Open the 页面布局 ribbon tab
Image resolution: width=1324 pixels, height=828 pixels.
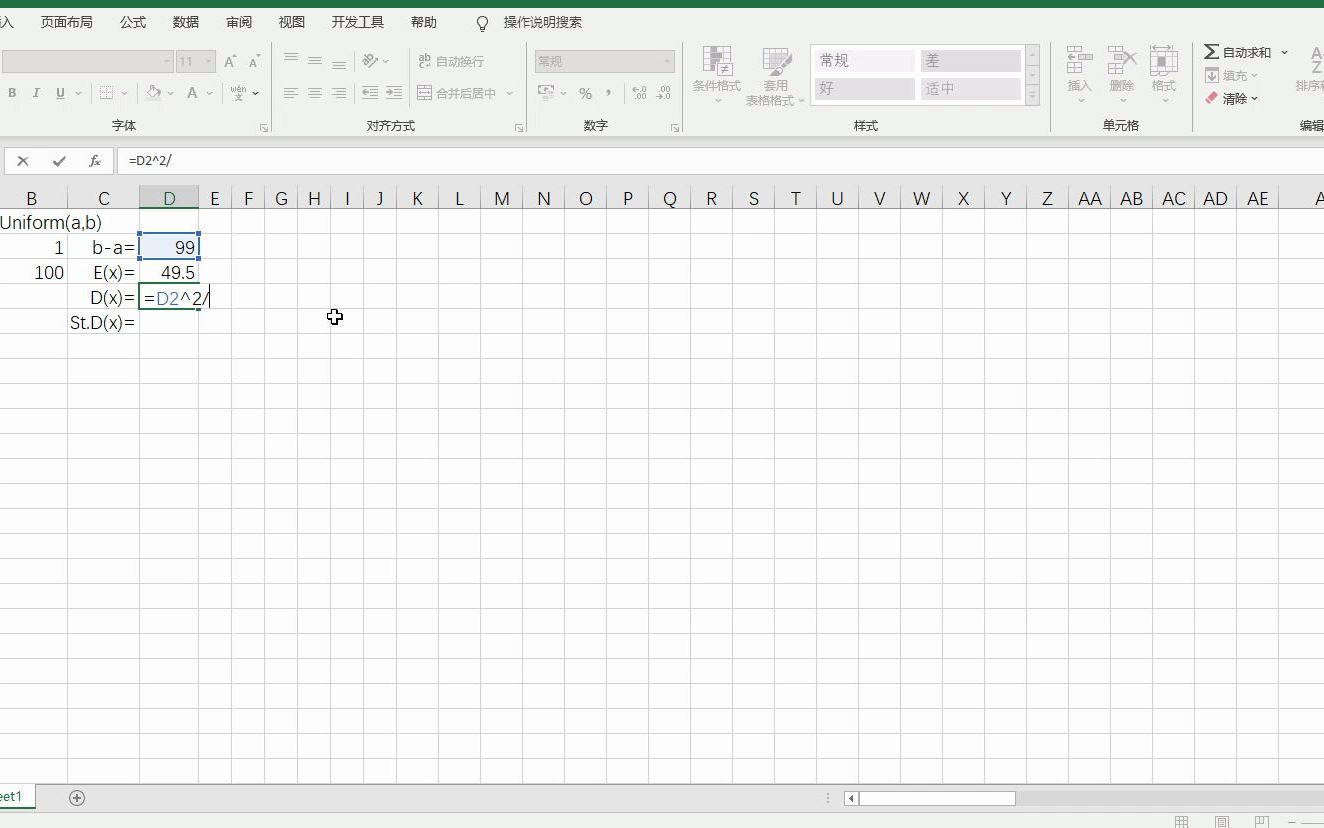(x=67, y=22)
